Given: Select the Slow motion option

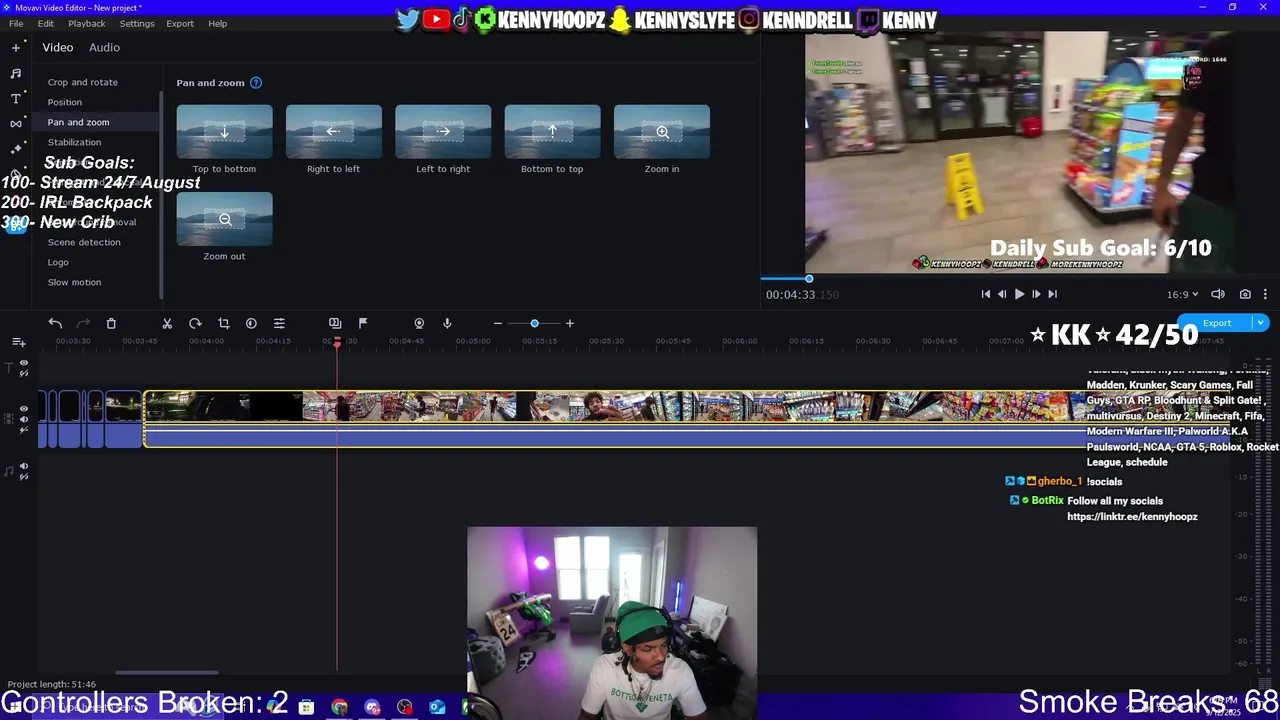Looking at the screenshot, I should (x=74, y=282).
